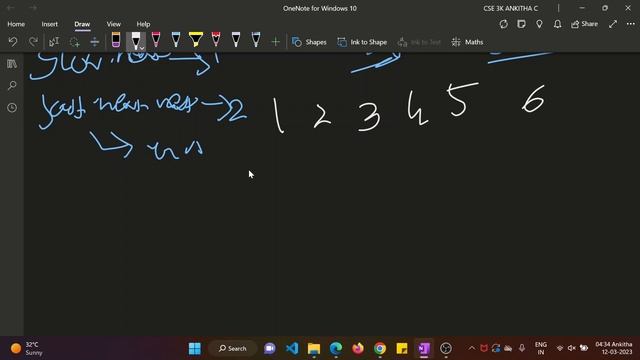Pick the white pen next to the red pencil

point(236,40)
